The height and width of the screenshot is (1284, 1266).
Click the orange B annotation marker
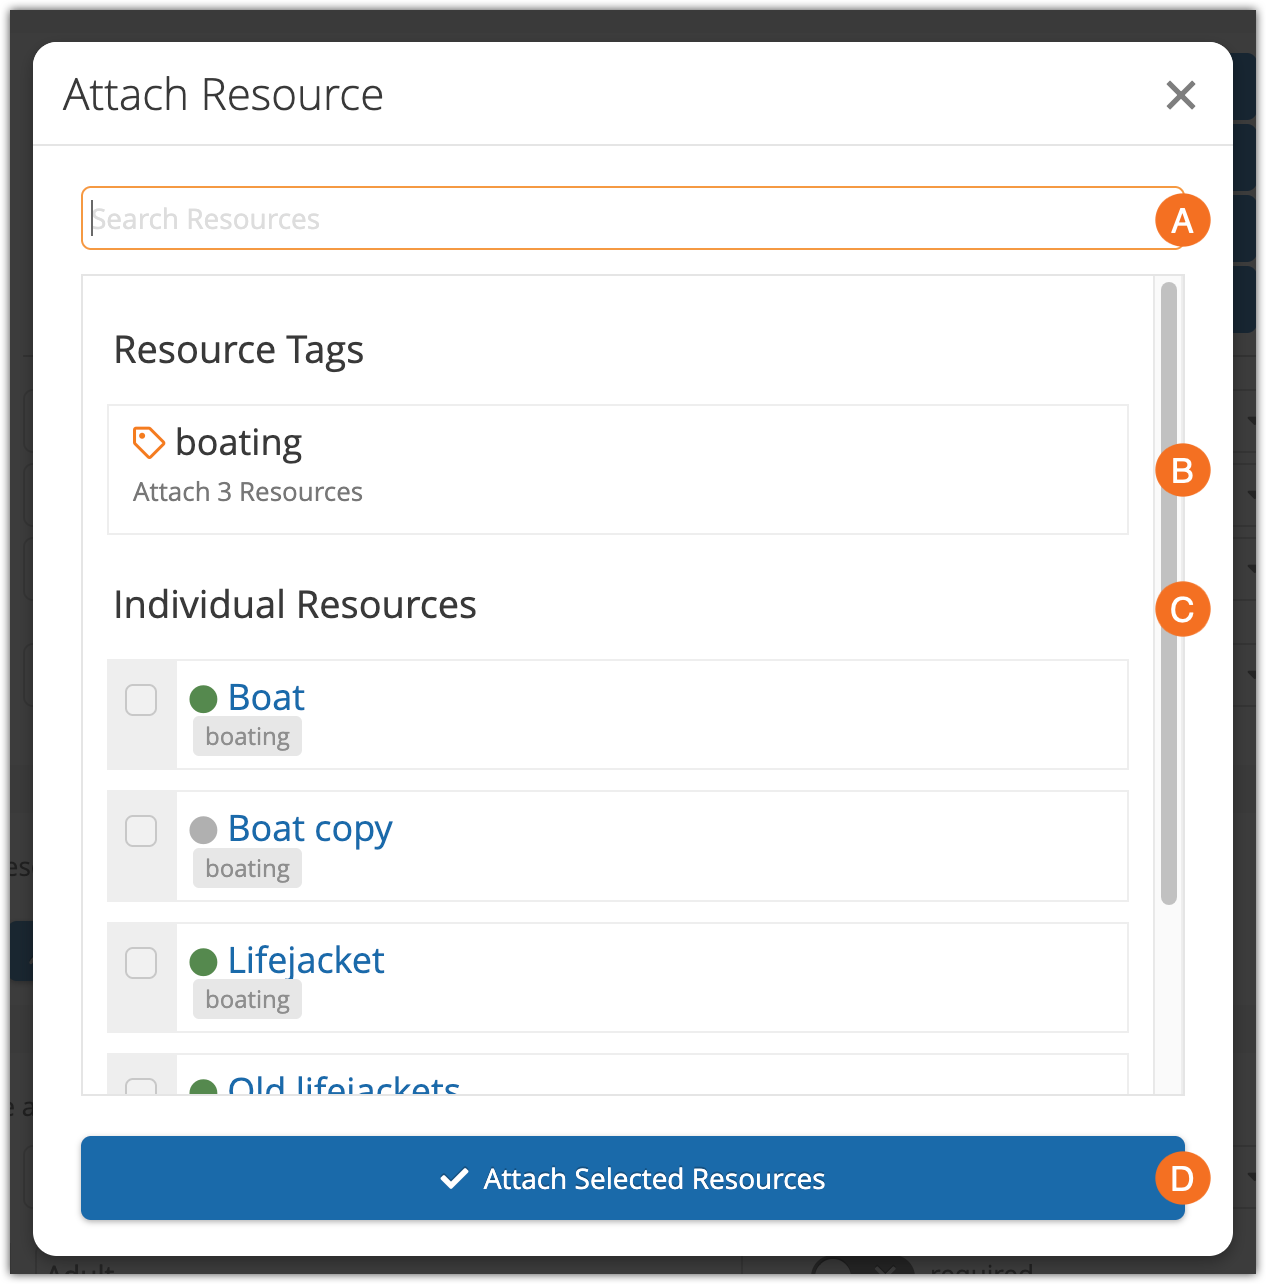(1182, 470)
